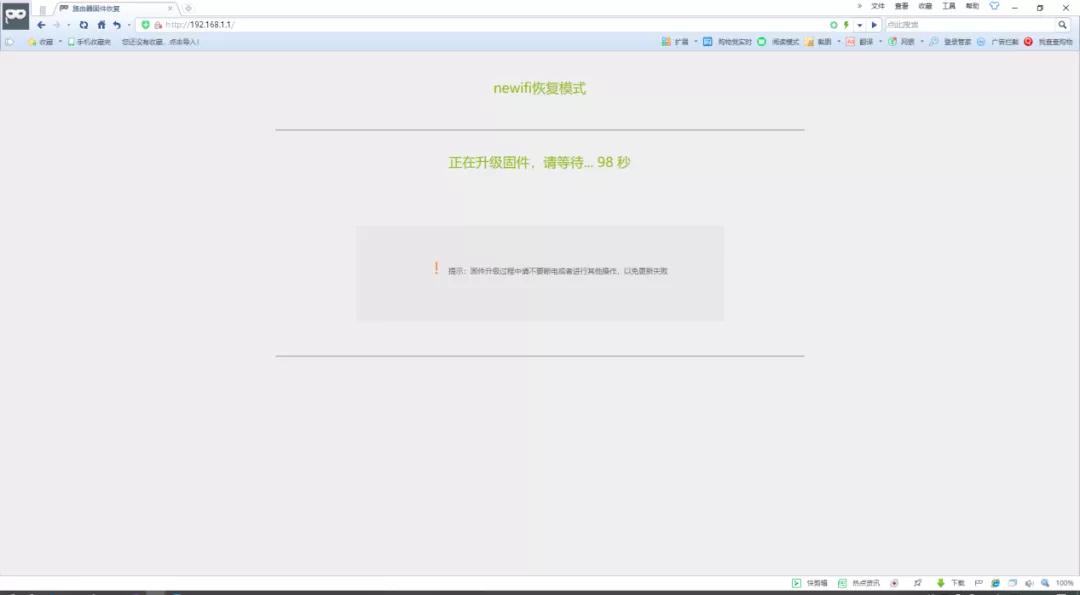Viewport: 1080px width, 595px height.
Task: Click the reading mode green circle icon
Action: coord(761,42)
